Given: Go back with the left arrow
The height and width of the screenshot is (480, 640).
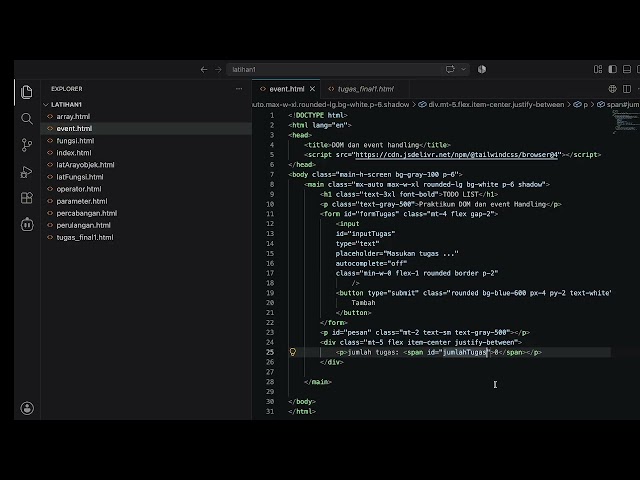Looking at the screenshot, I should (204, 69).
